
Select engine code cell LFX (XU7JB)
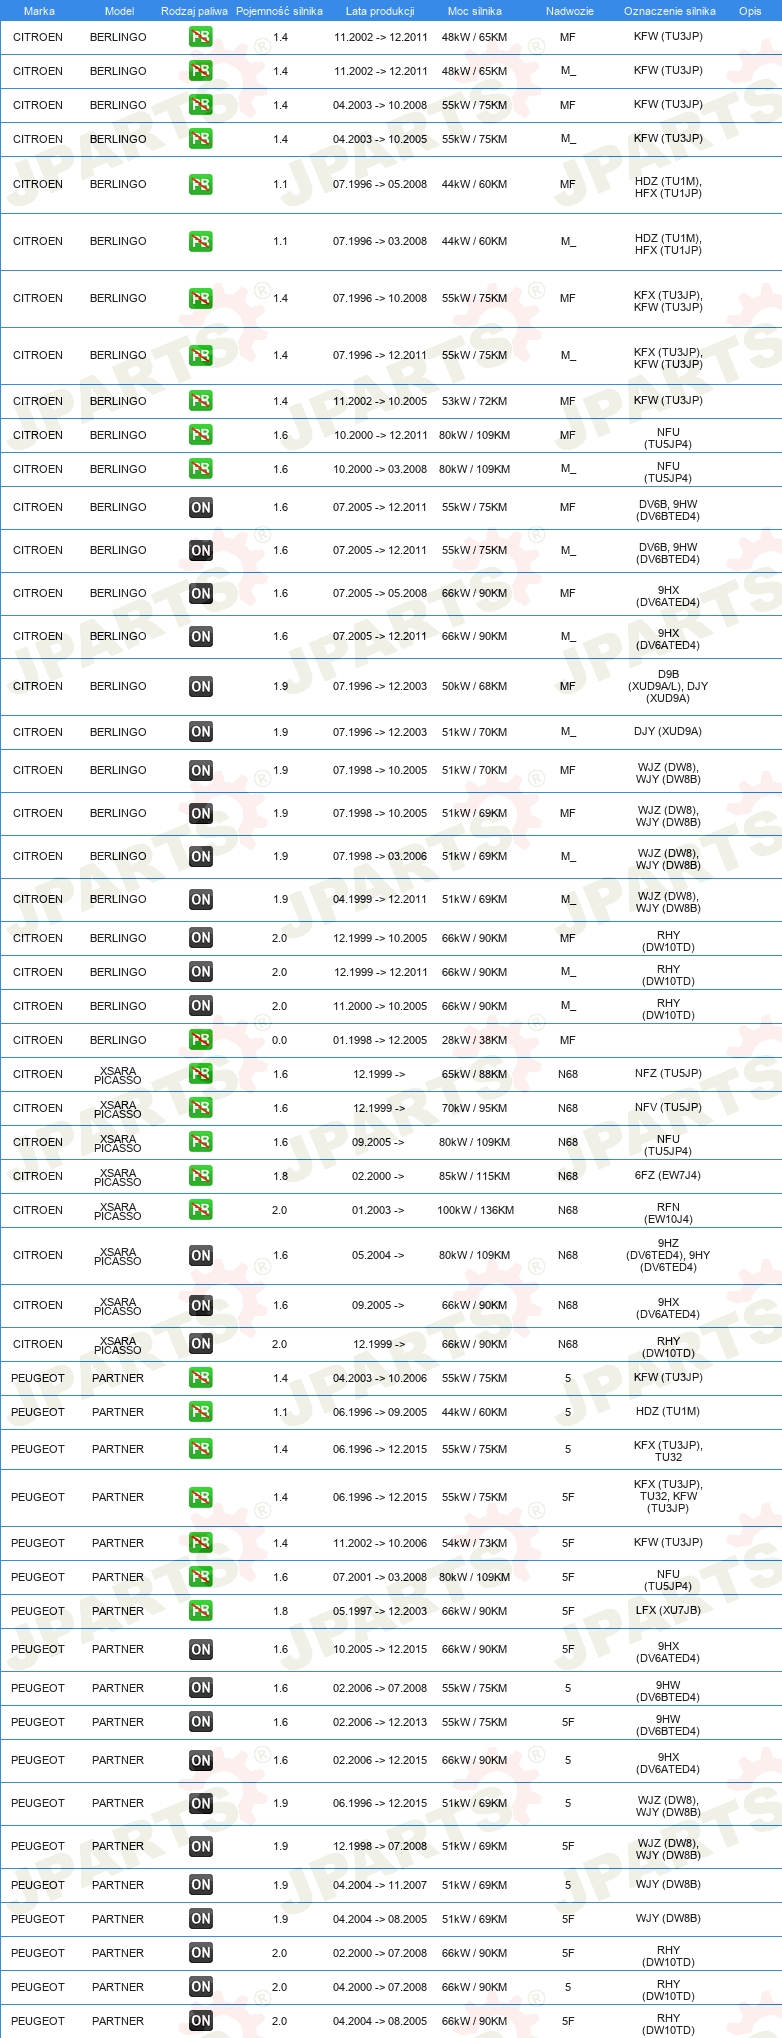pyautogui.click(x=668, y=1610)
